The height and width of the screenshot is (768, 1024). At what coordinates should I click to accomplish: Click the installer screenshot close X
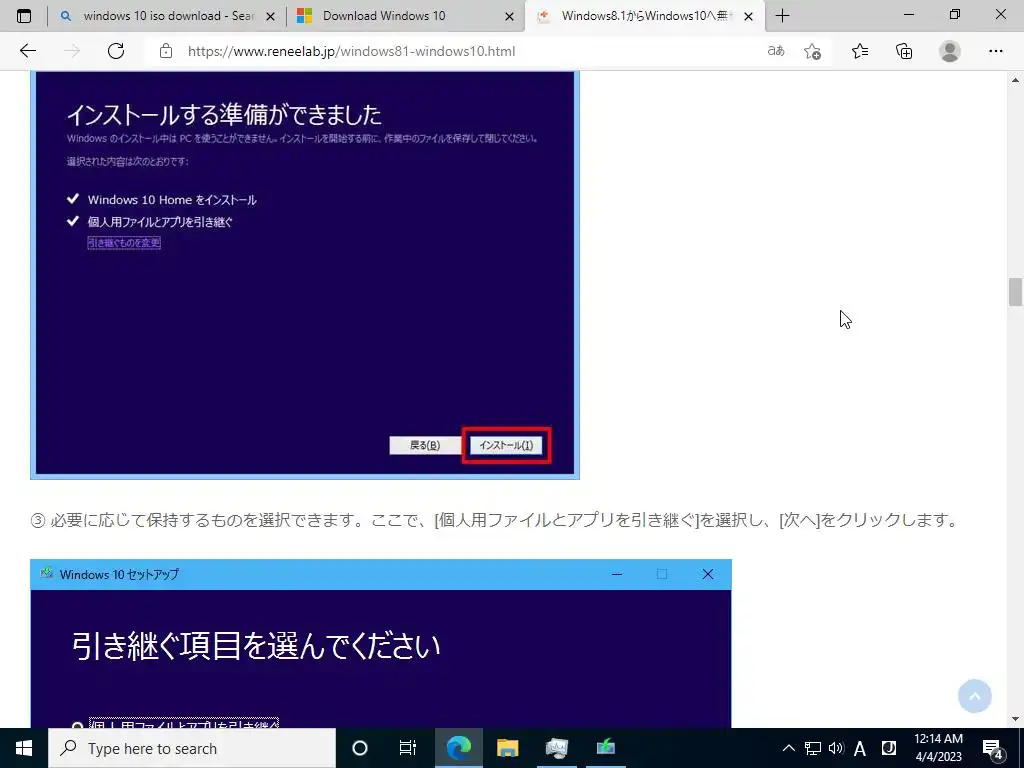708,574
